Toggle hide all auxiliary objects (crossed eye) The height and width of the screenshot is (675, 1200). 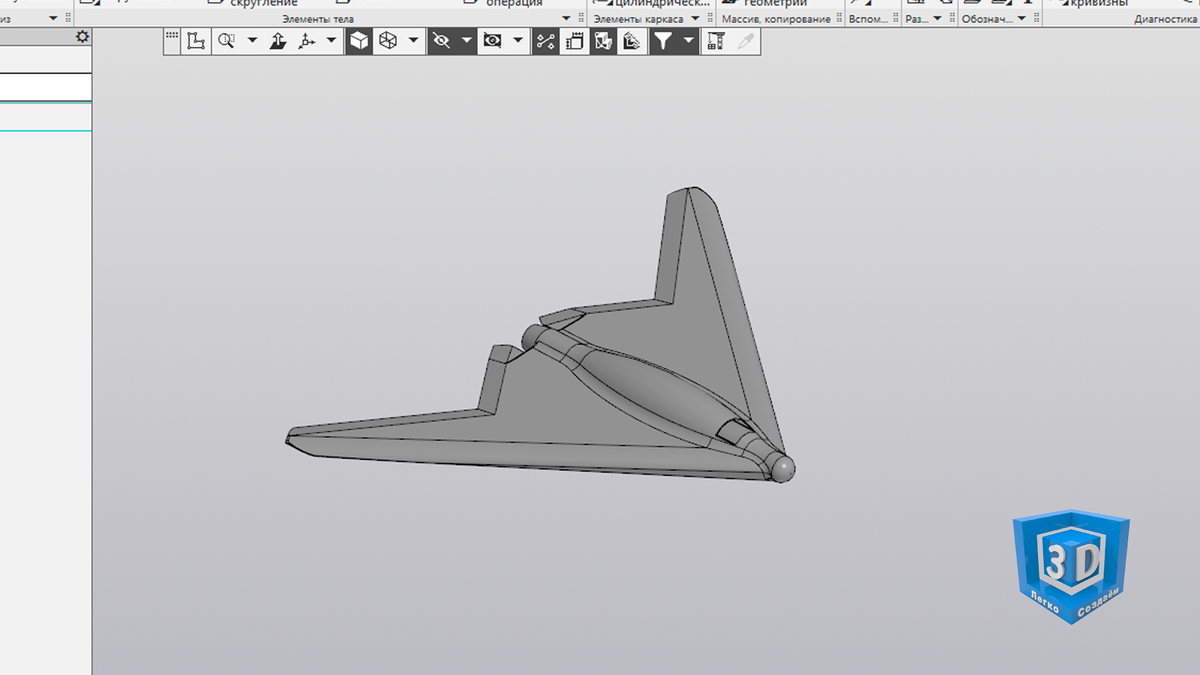pyautogui.click(x=440, y=41)
